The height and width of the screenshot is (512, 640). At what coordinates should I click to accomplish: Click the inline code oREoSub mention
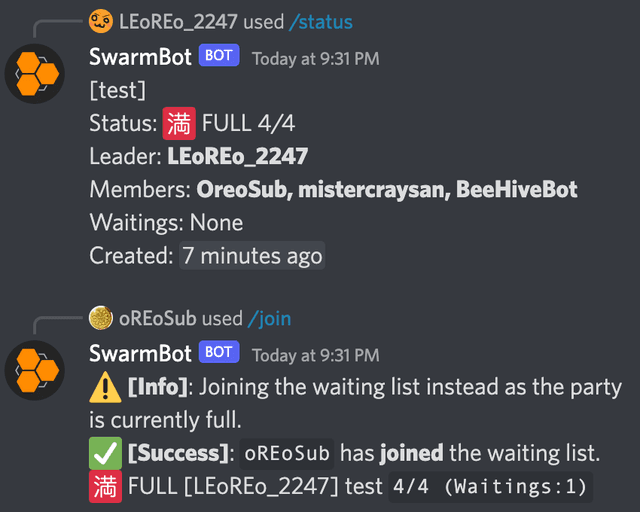[x=288, y=453]
